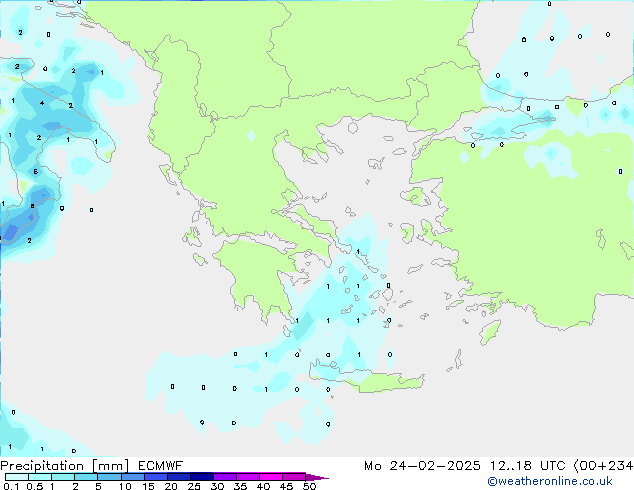Select the 1–2 mm legend color swatch
The height and width of the screenshot is (490, 634).
[x=63, y=477]
